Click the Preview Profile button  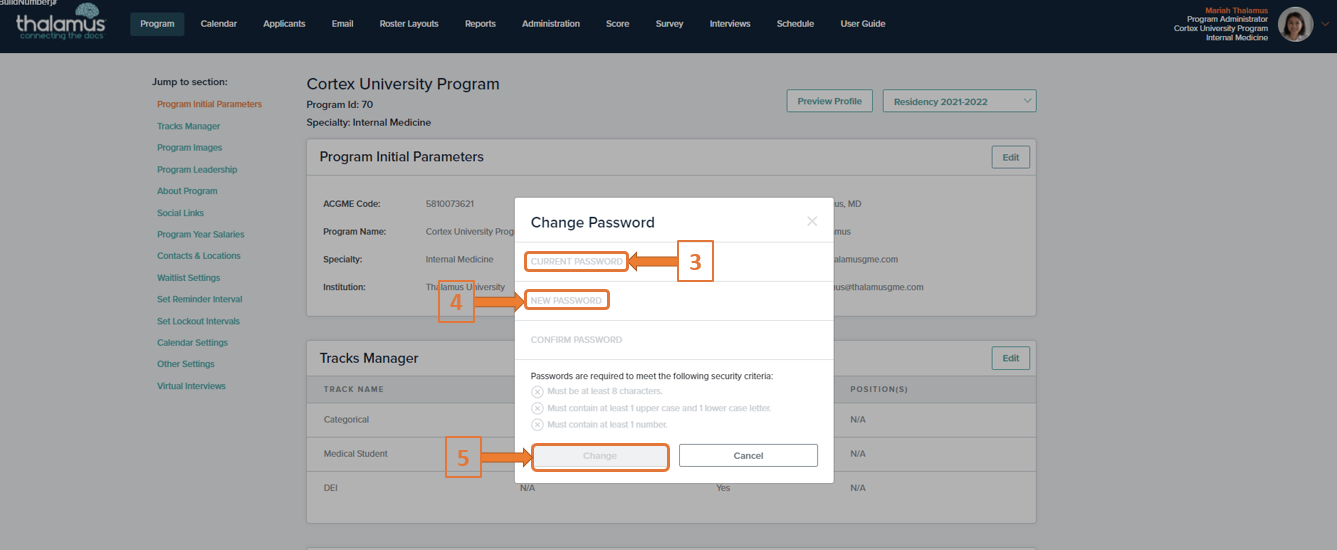click(x=830, y=101)
